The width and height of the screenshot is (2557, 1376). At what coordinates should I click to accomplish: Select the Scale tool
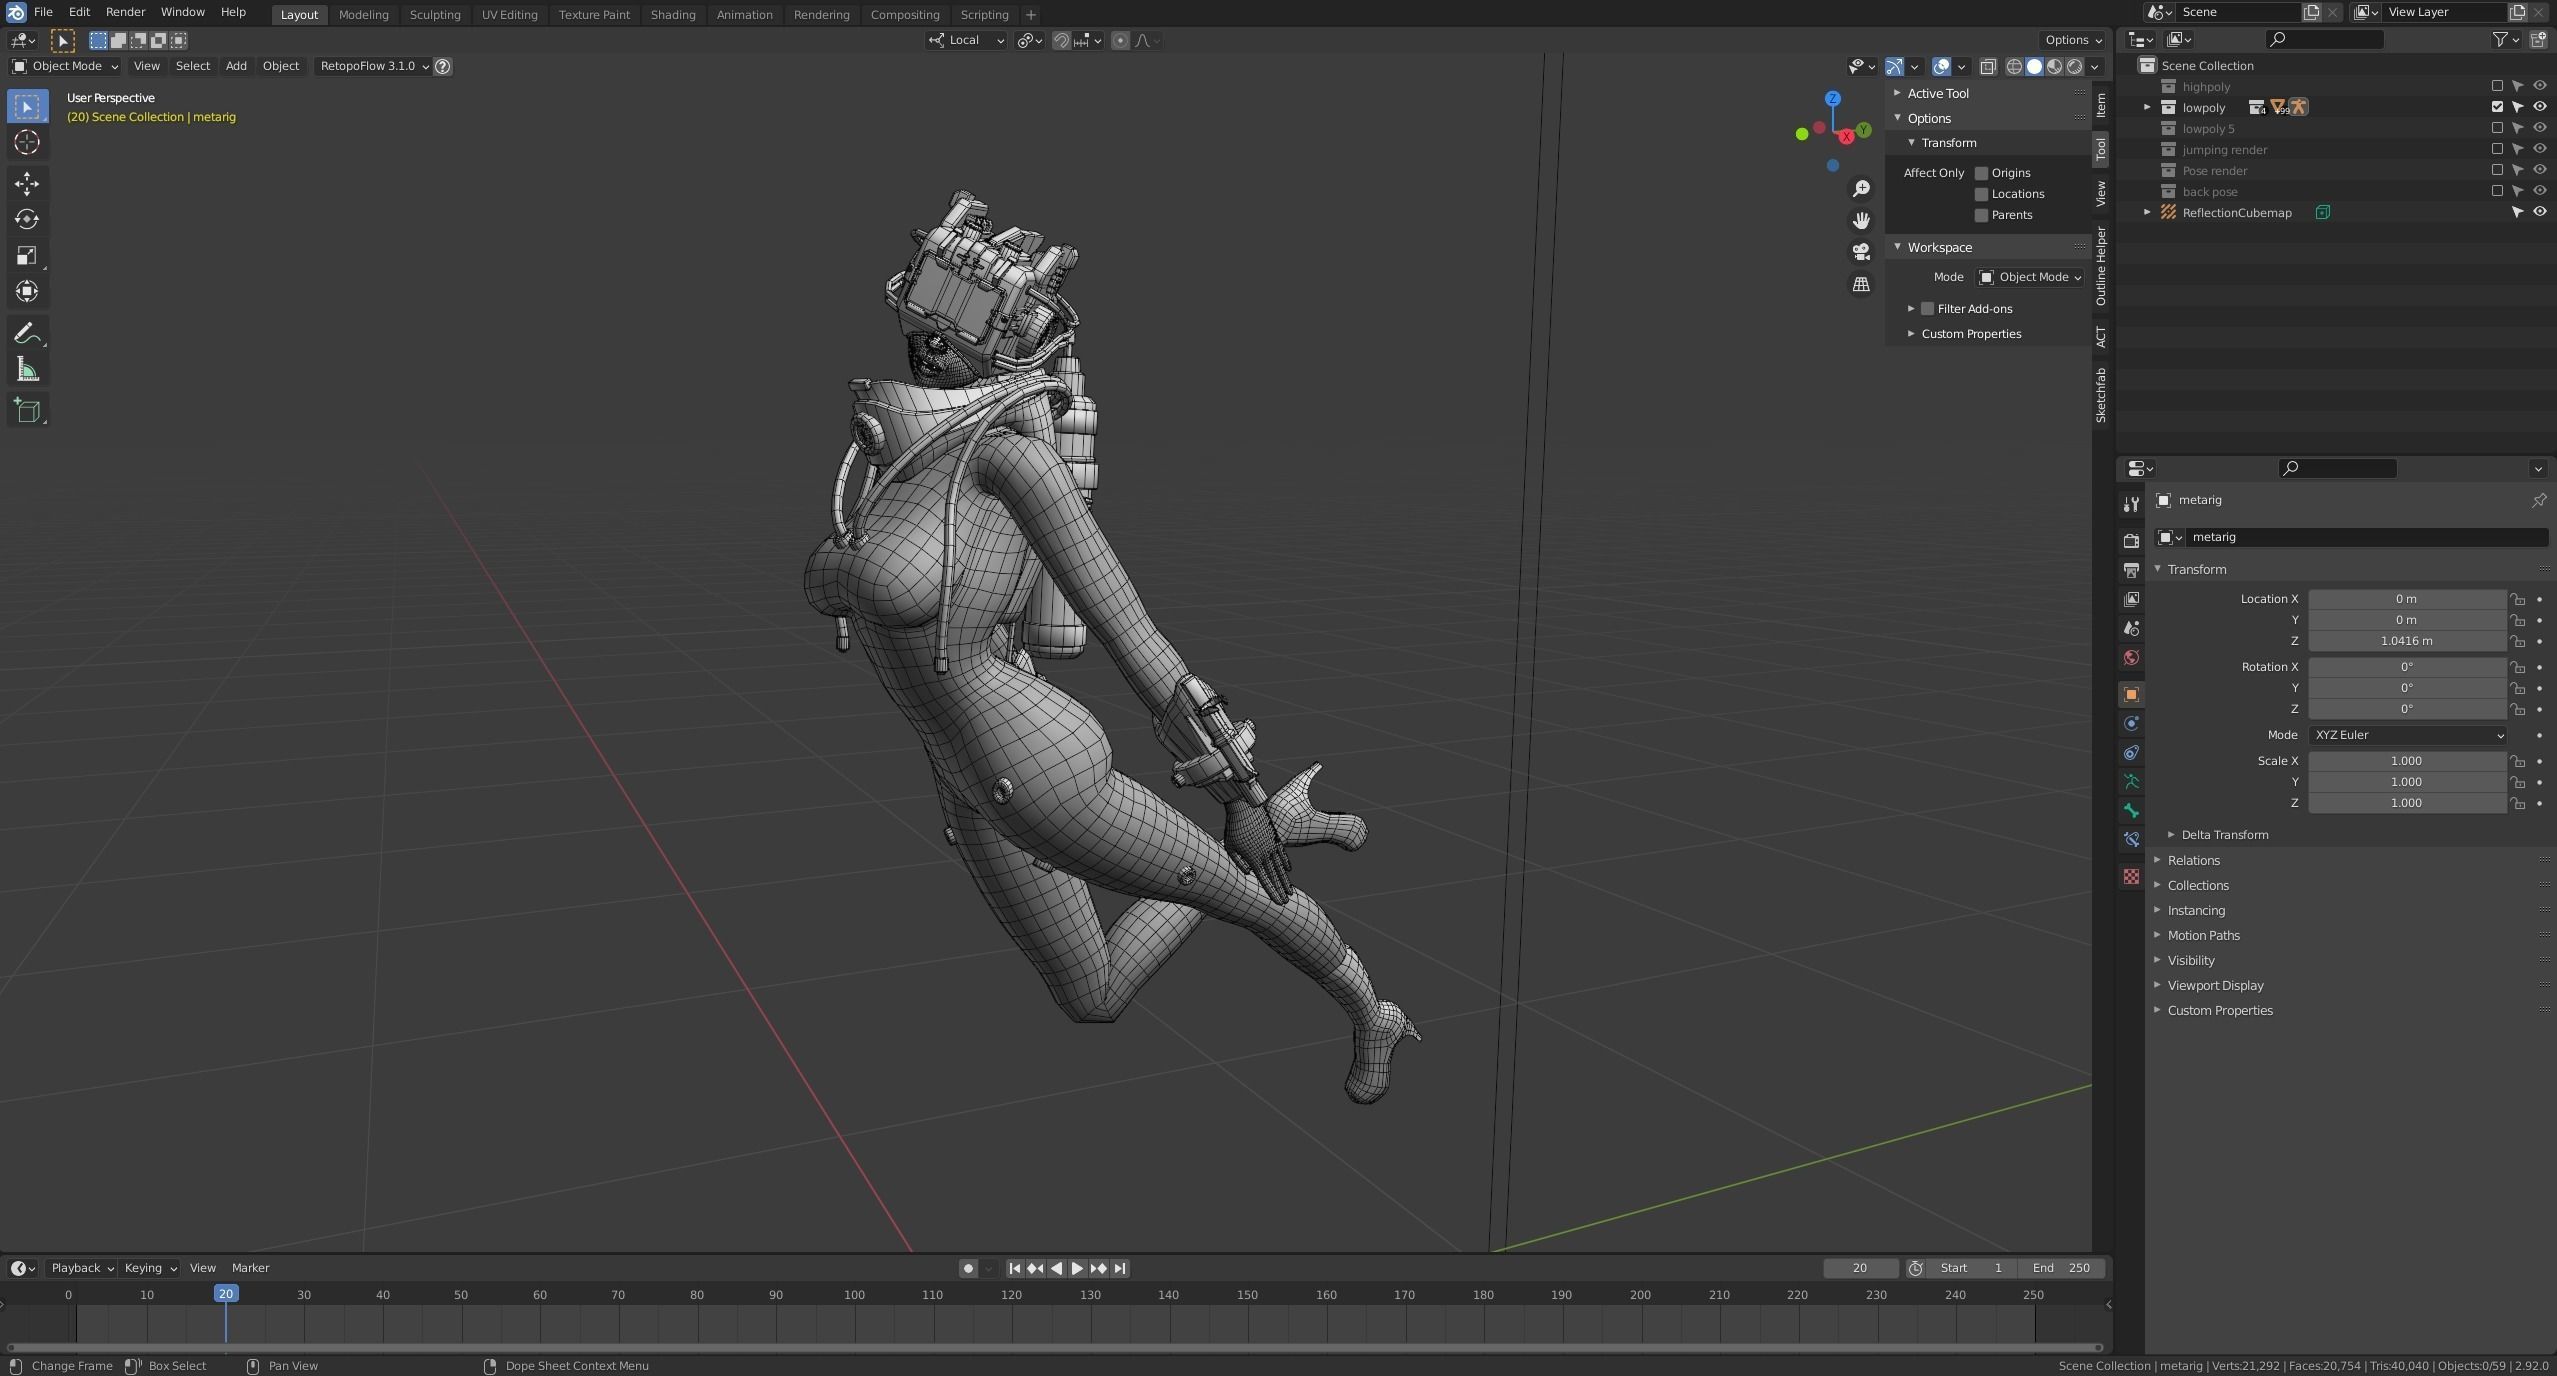pyautogui.click(x=27, y=255)
